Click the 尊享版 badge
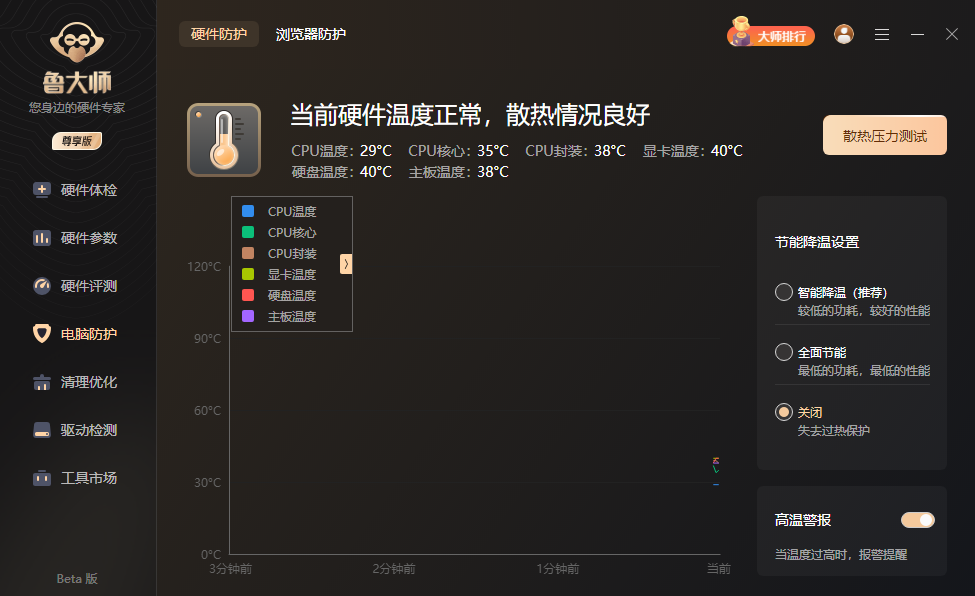This screenshot has height=596, width=975. point(77,141)
